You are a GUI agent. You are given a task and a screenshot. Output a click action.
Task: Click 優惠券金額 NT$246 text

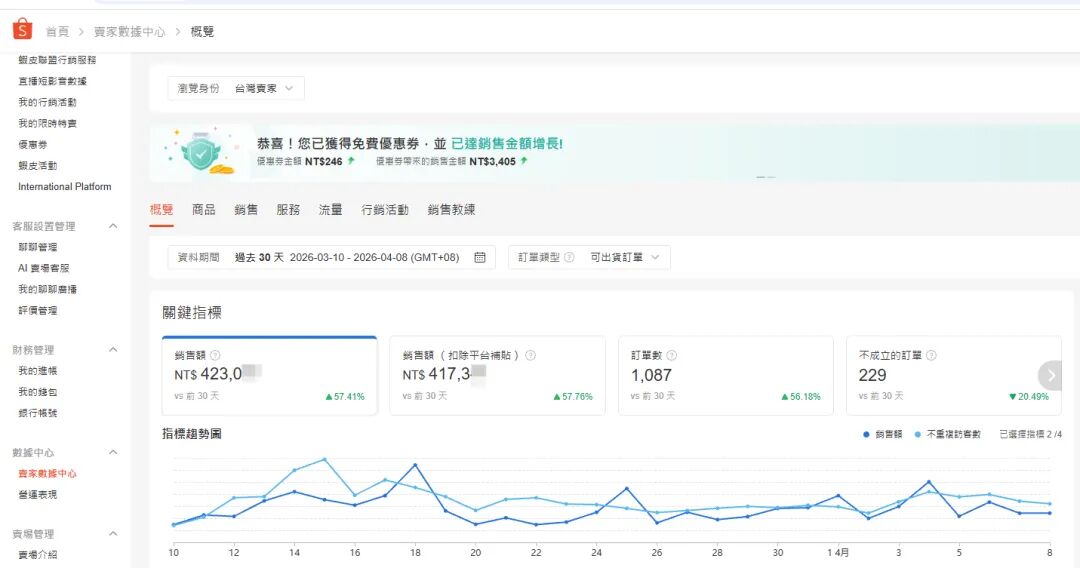point(300,161)
